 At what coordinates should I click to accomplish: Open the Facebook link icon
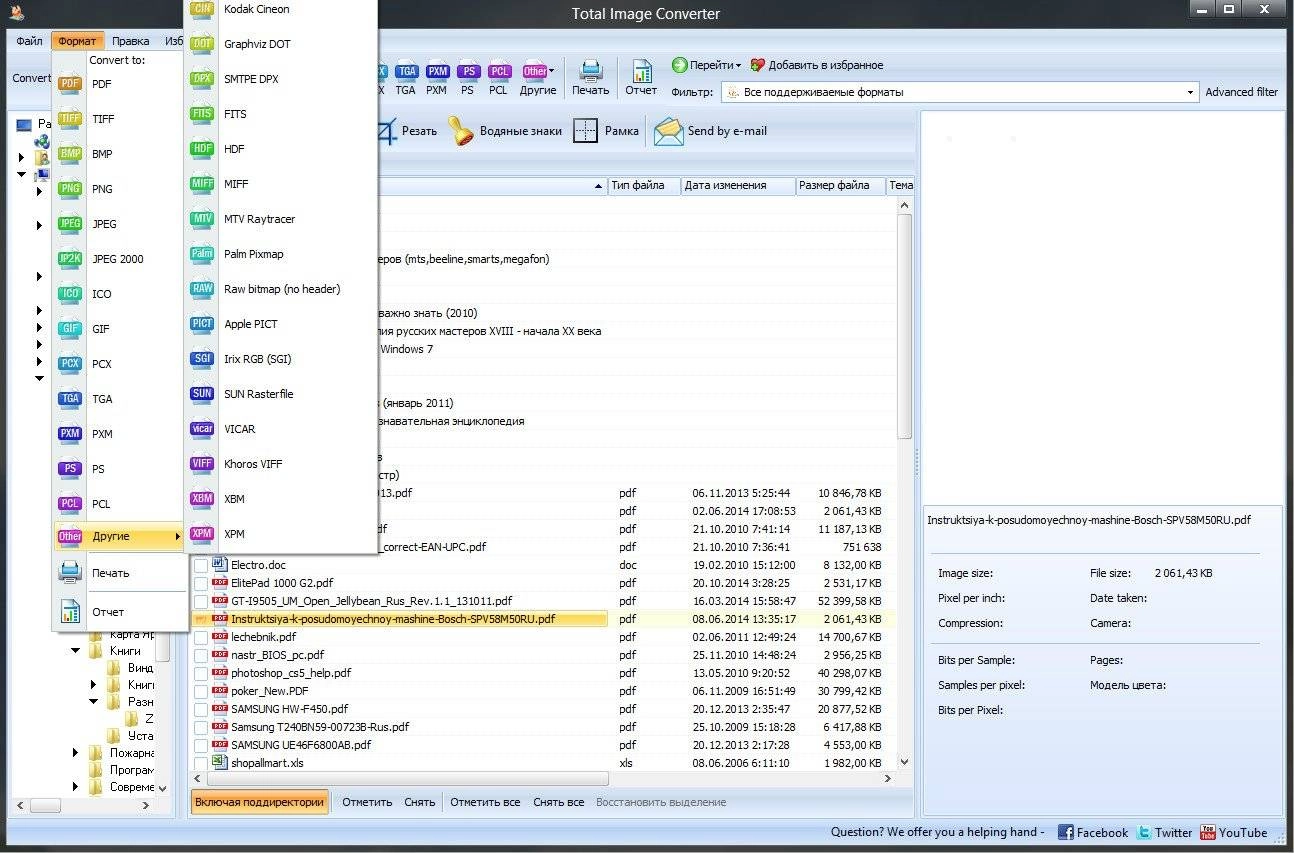[x=1066, y=832]
